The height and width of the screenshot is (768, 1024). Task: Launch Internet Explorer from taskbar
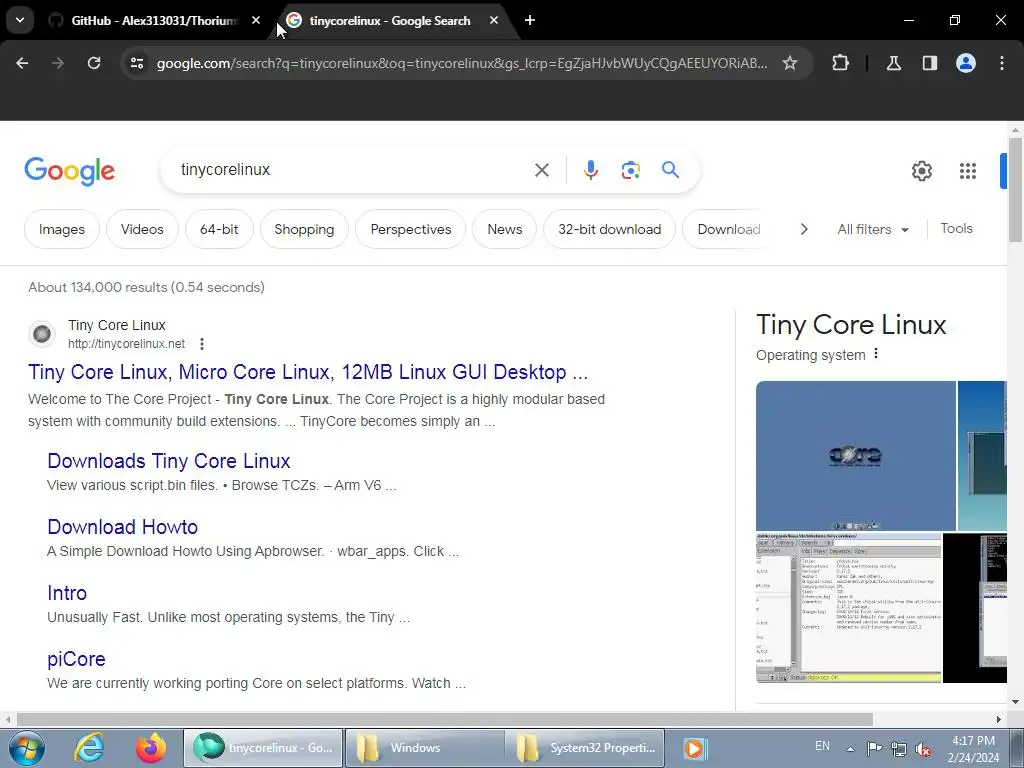pos(89,748)
